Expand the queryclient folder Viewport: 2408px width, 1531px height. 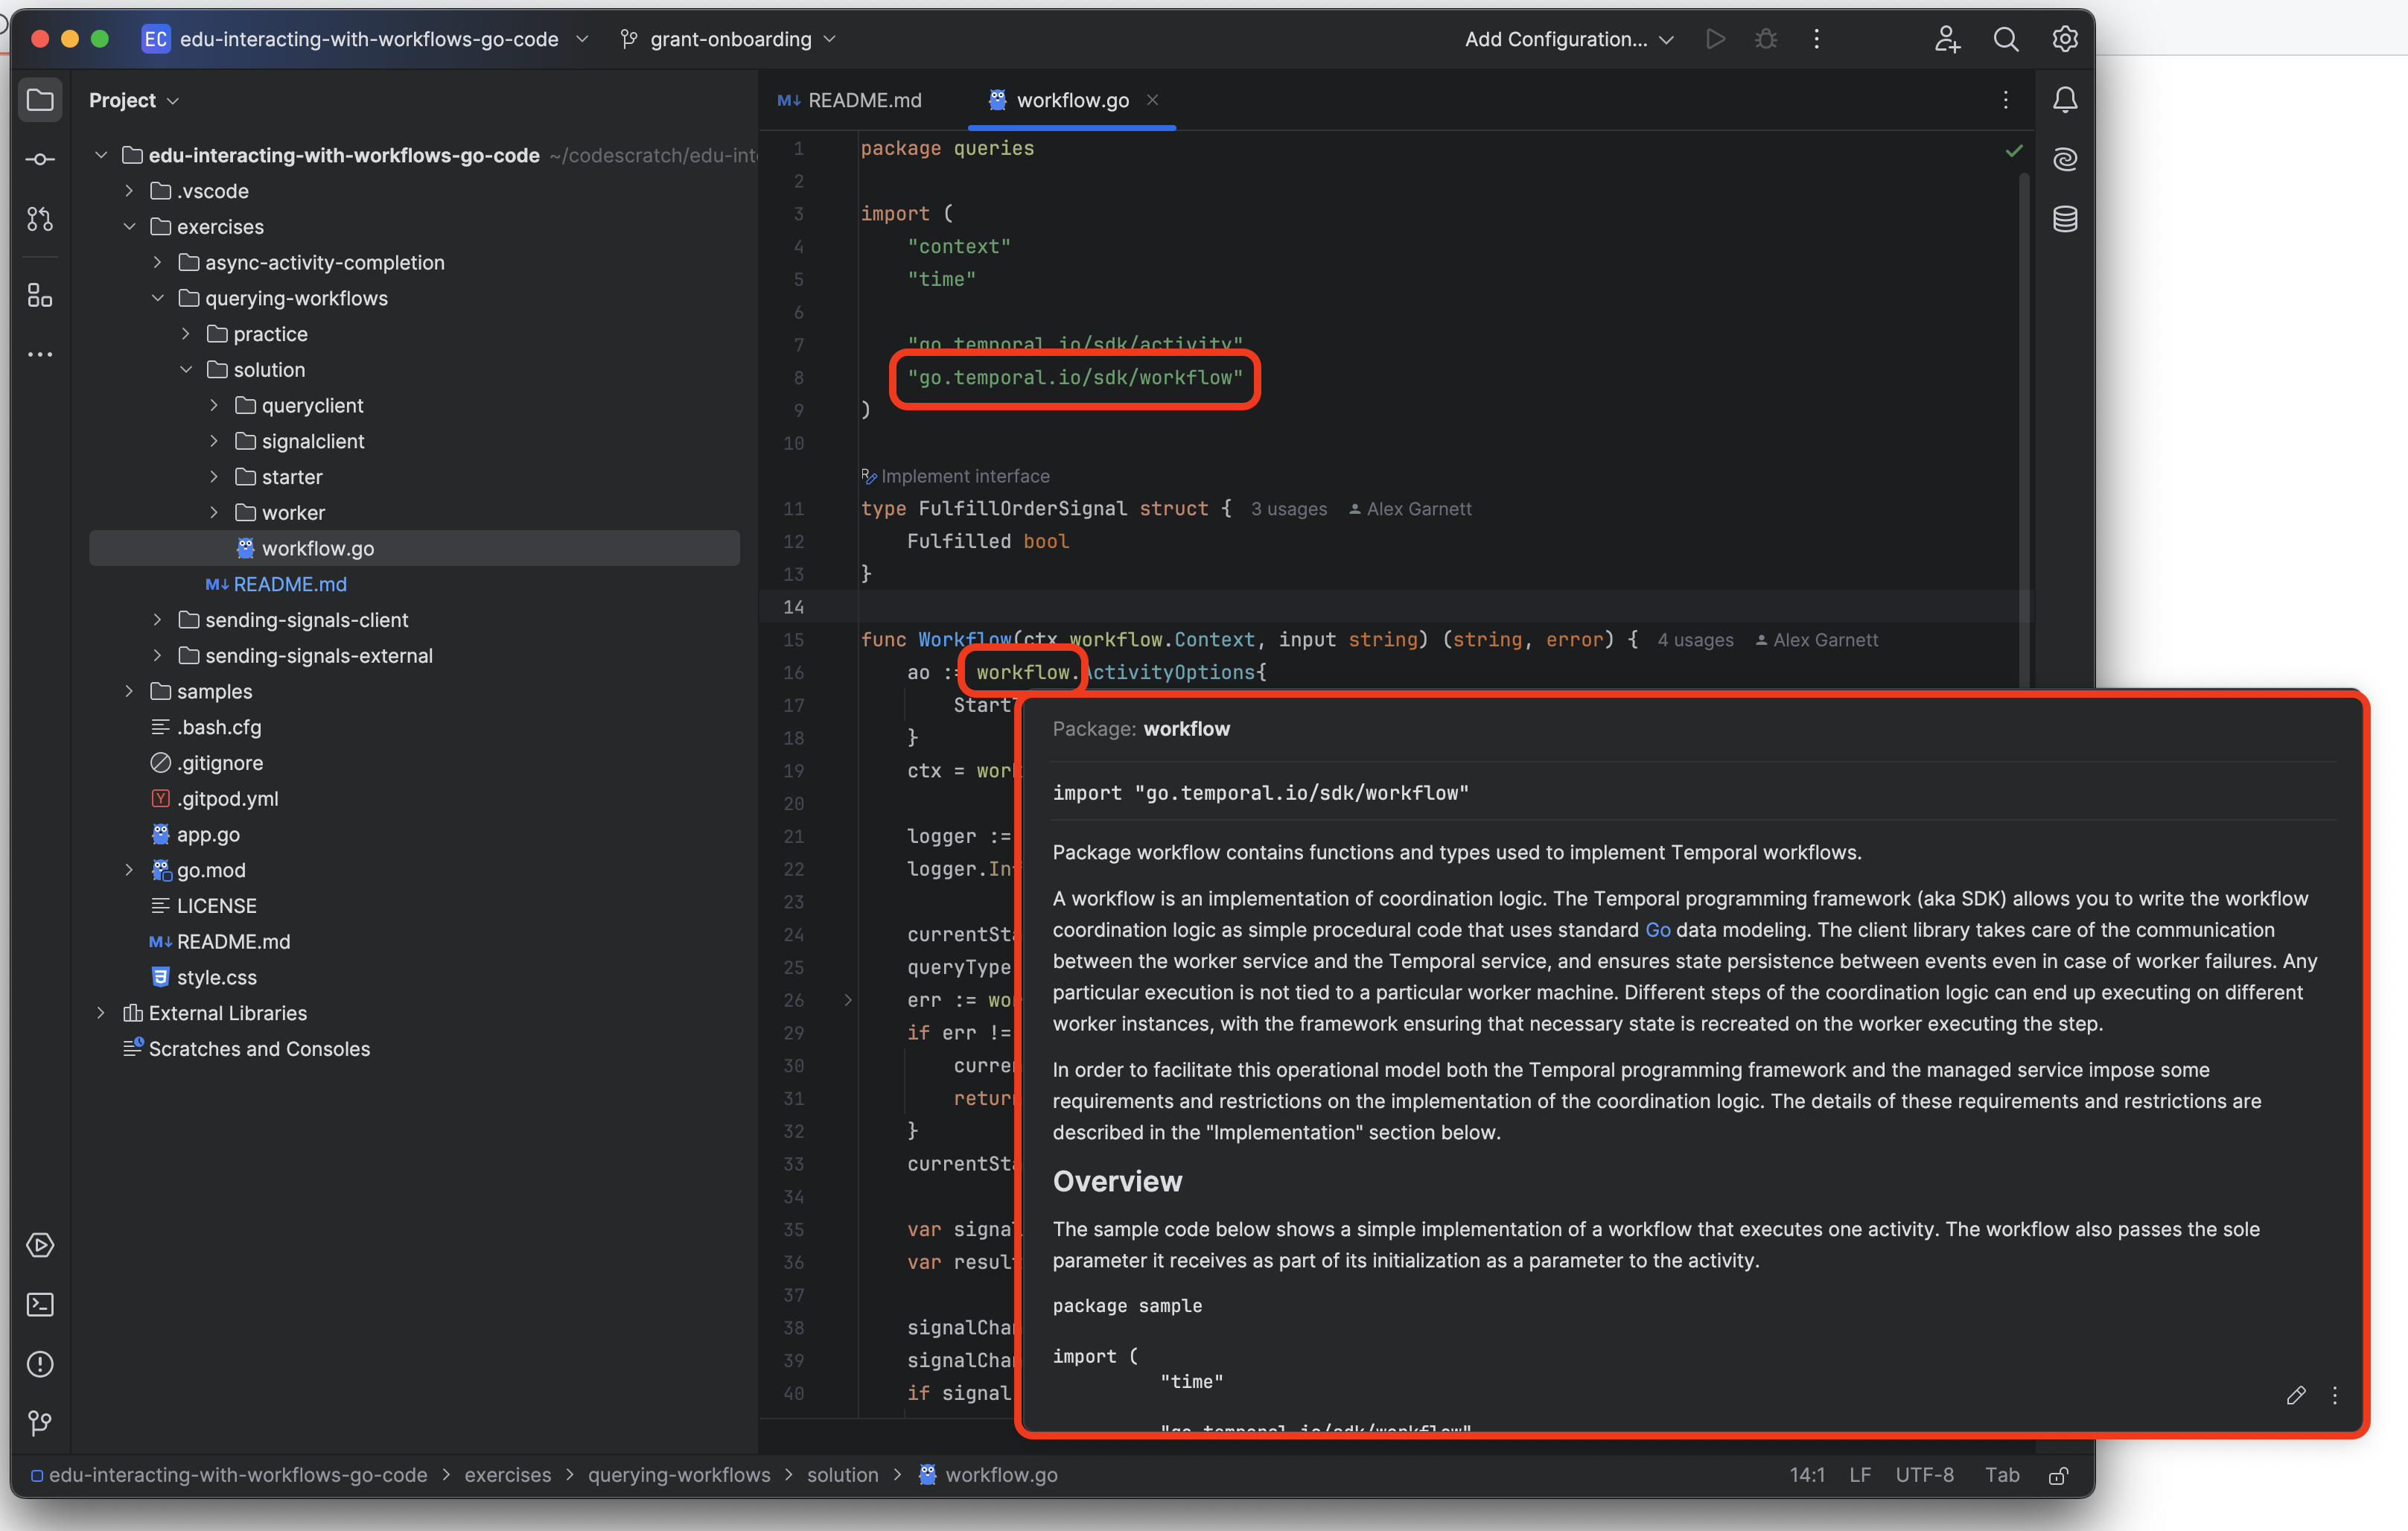214,406
